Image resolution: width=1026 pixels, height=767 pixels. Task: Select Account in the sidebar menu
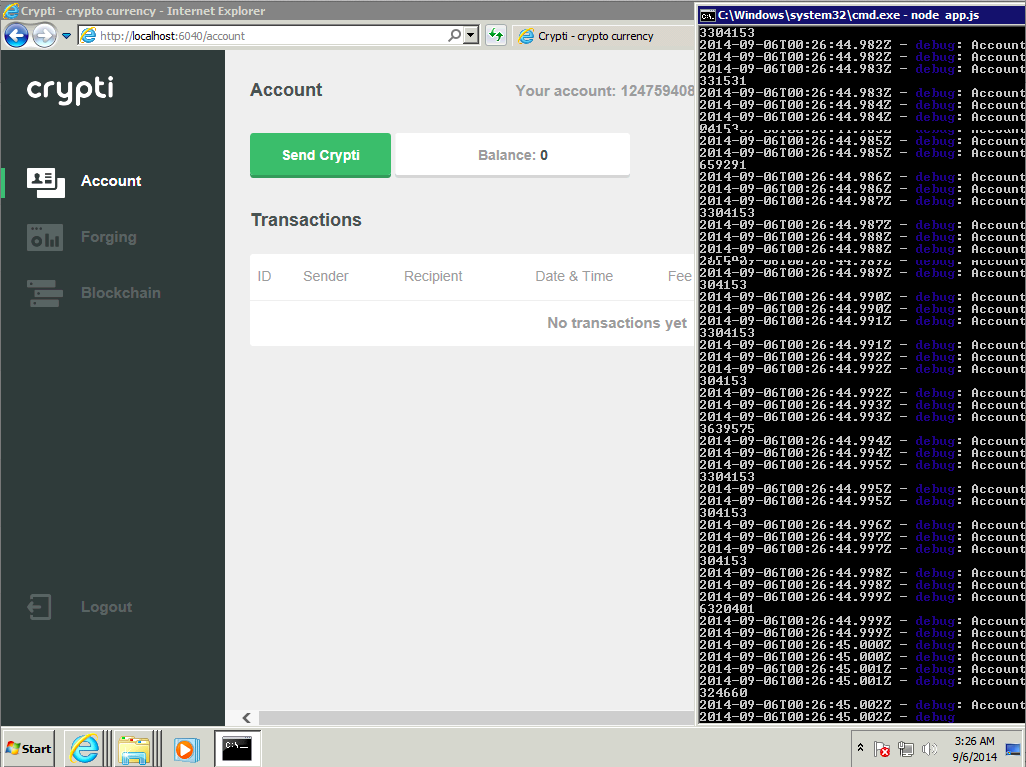pyautogui.click(x=111, y=181)
